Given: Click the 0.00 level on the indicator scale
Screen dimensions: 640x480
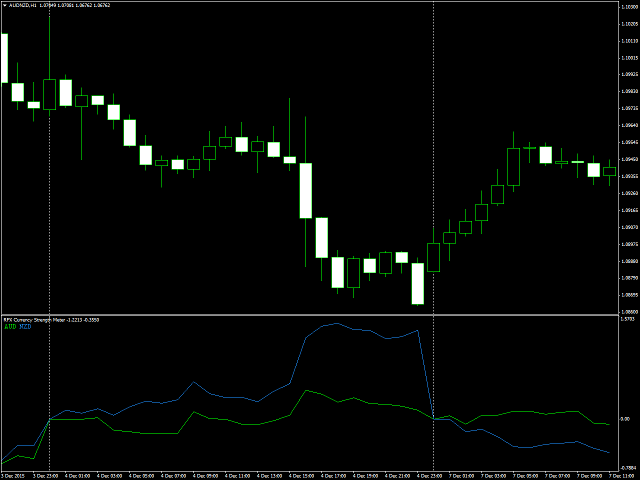Looking at the screenshot, I should pos(625,419).
